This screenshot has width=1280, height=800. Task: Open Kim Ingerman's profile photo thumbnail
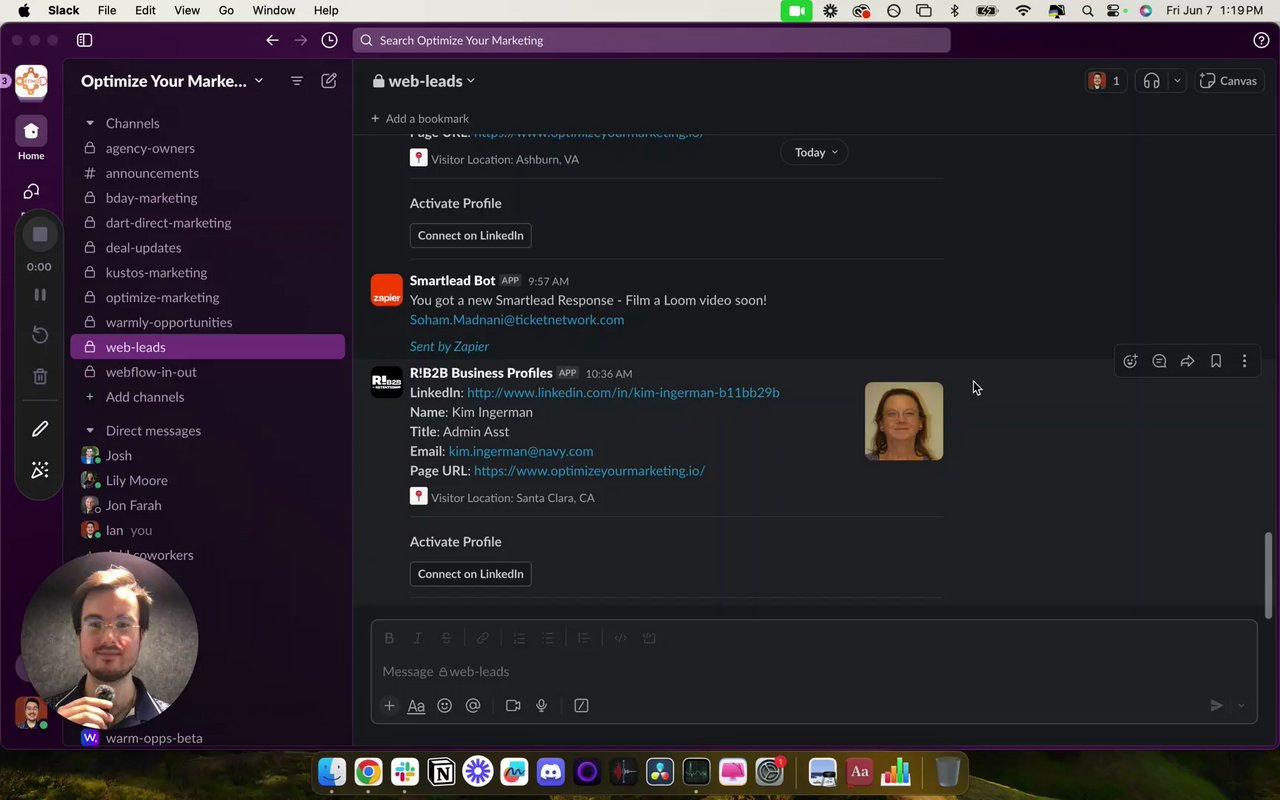point(904,421)
